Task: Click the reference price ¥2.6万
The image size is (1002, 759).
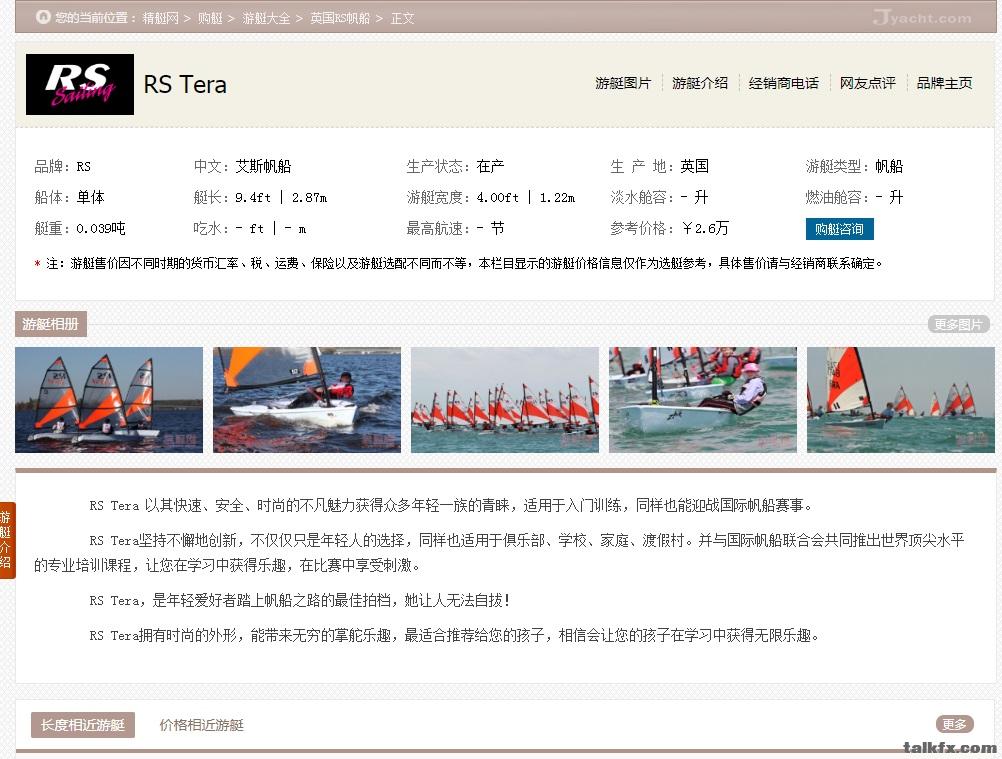Action: (x=705, y=228)
